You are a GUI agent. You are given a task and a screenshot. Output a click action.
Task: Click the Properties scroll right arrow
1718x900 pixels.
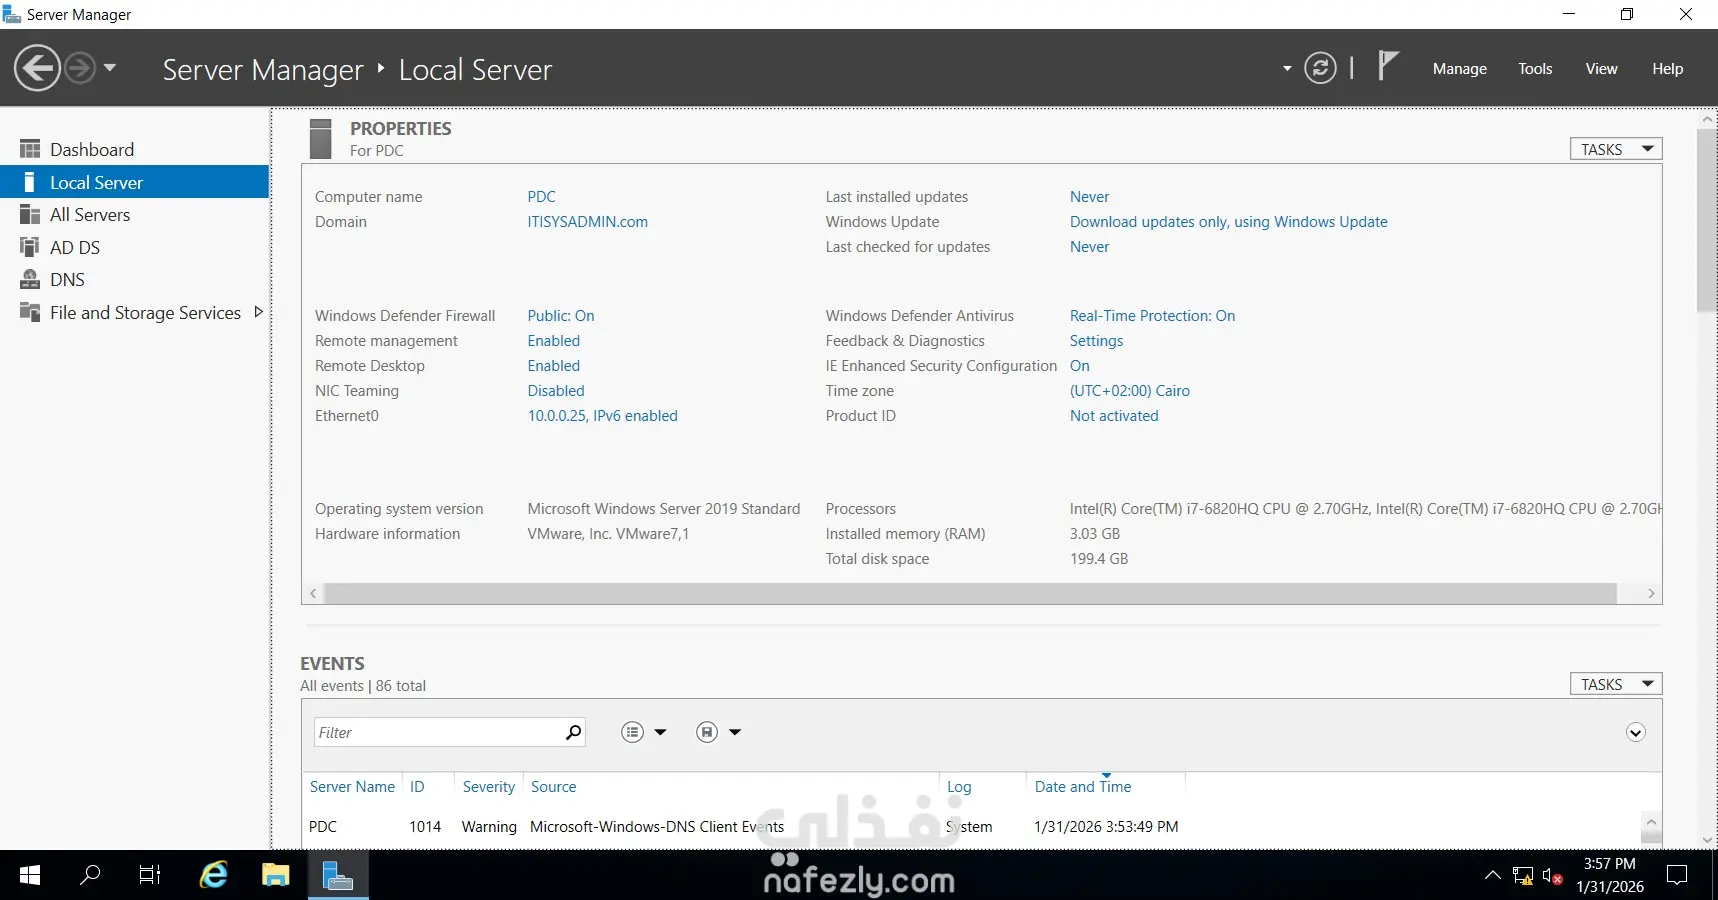coord(1651,593)
